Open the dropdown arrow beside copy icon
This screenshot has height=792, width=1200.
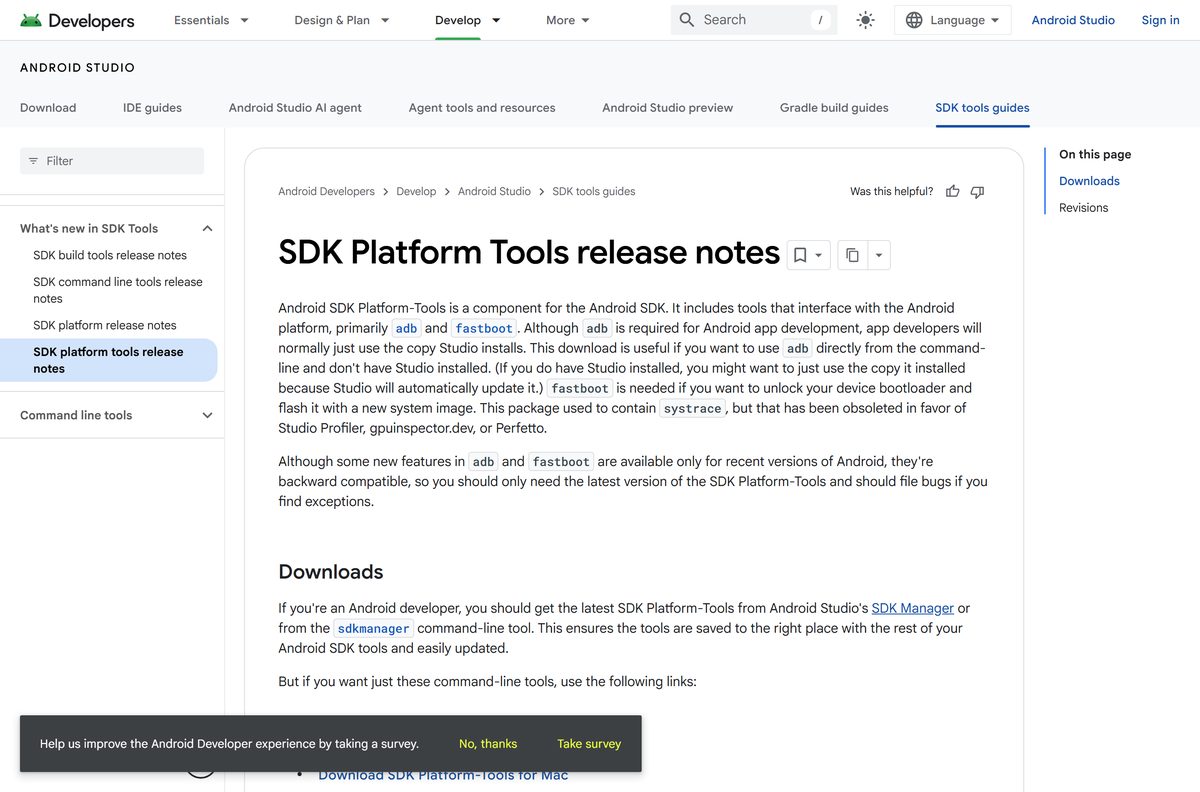point(879,255)
